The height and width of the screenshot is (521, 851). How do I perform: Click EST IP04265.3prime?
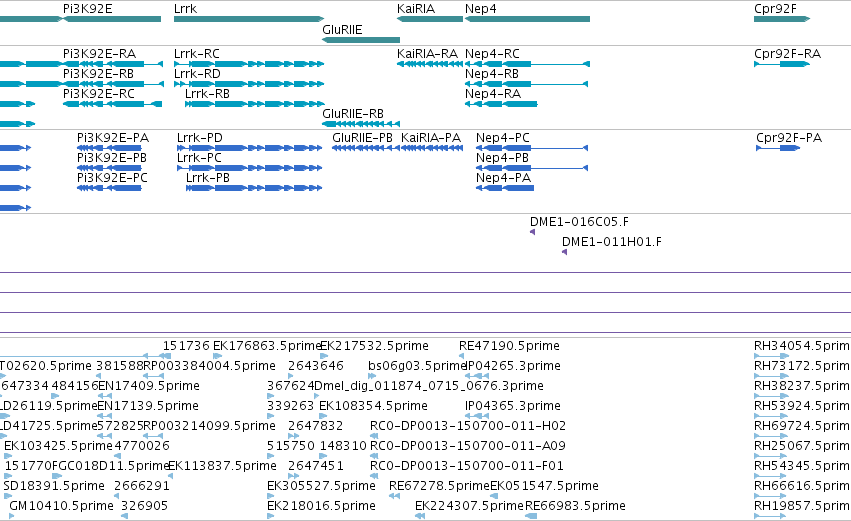pyautogui.click(x=513, y=366)
